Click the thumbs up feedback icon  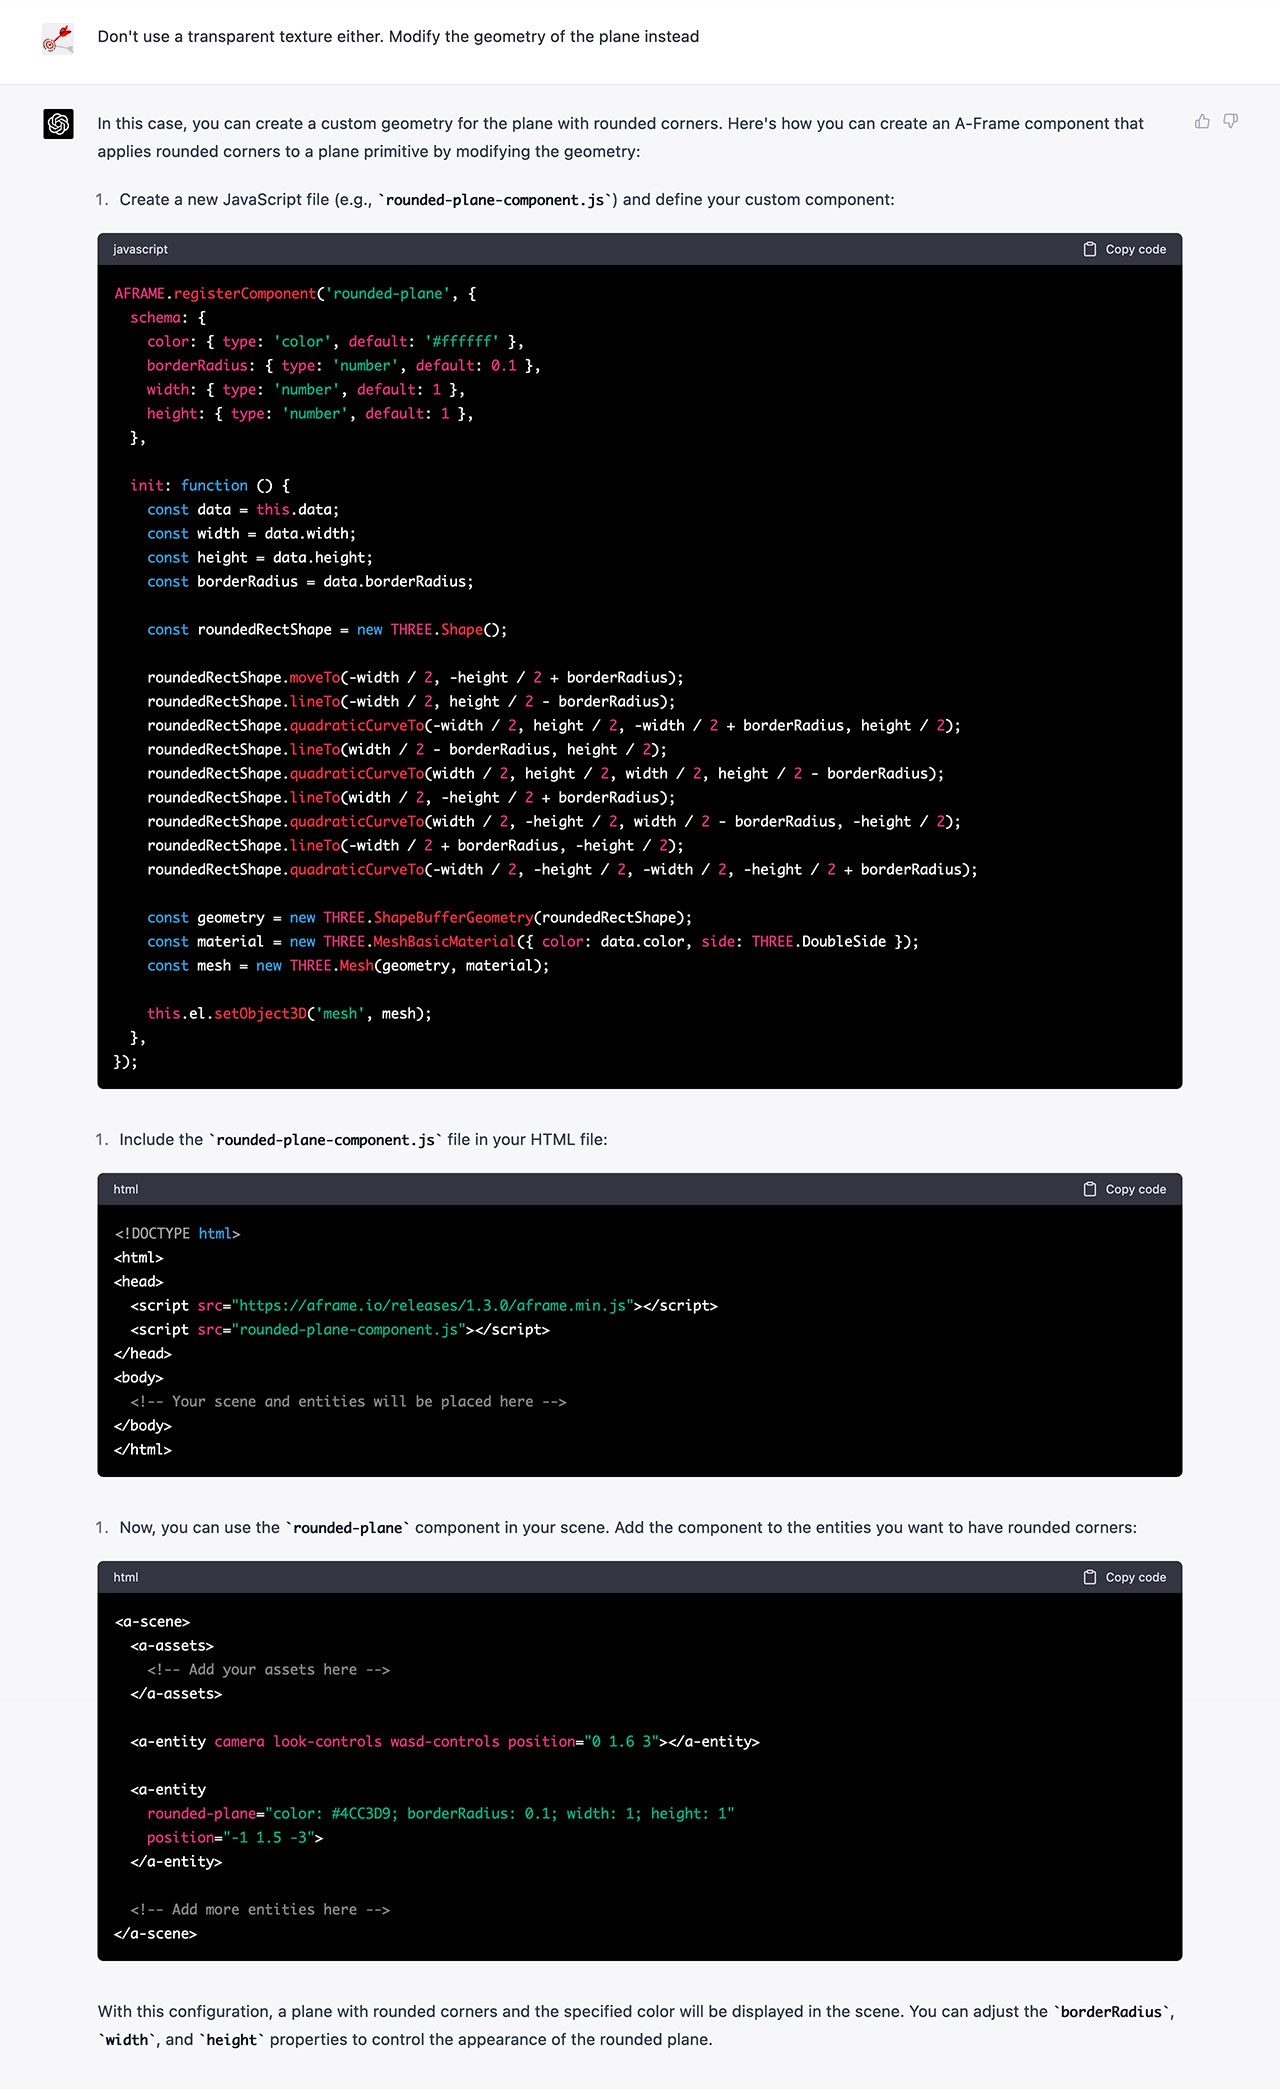(x=1202, y=121)
